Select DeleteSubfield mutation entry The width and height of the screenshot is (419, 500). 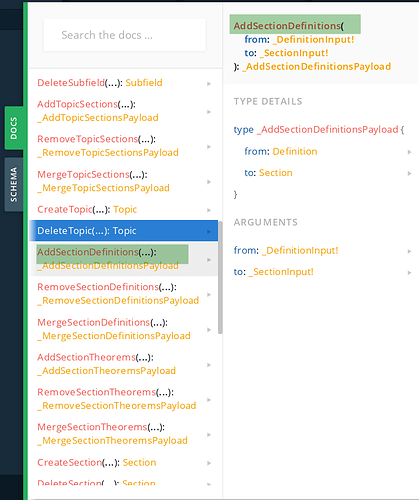(71, 83)
